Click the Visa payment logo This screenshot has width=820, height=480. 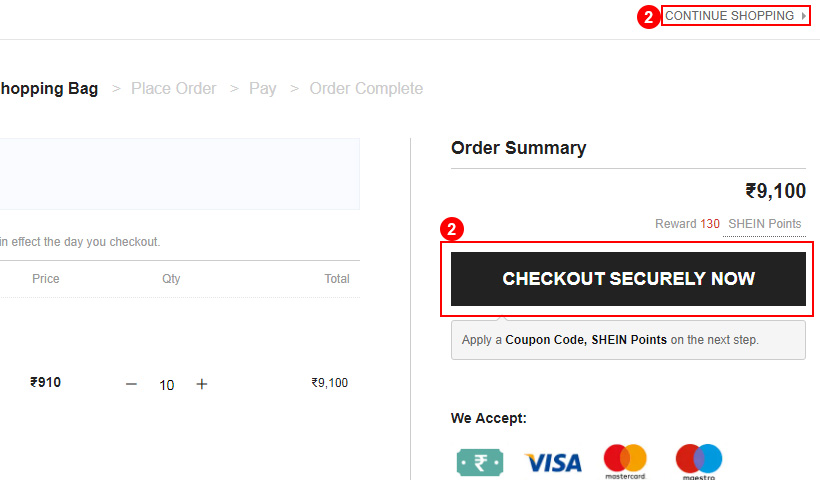[x=553, y=463]
